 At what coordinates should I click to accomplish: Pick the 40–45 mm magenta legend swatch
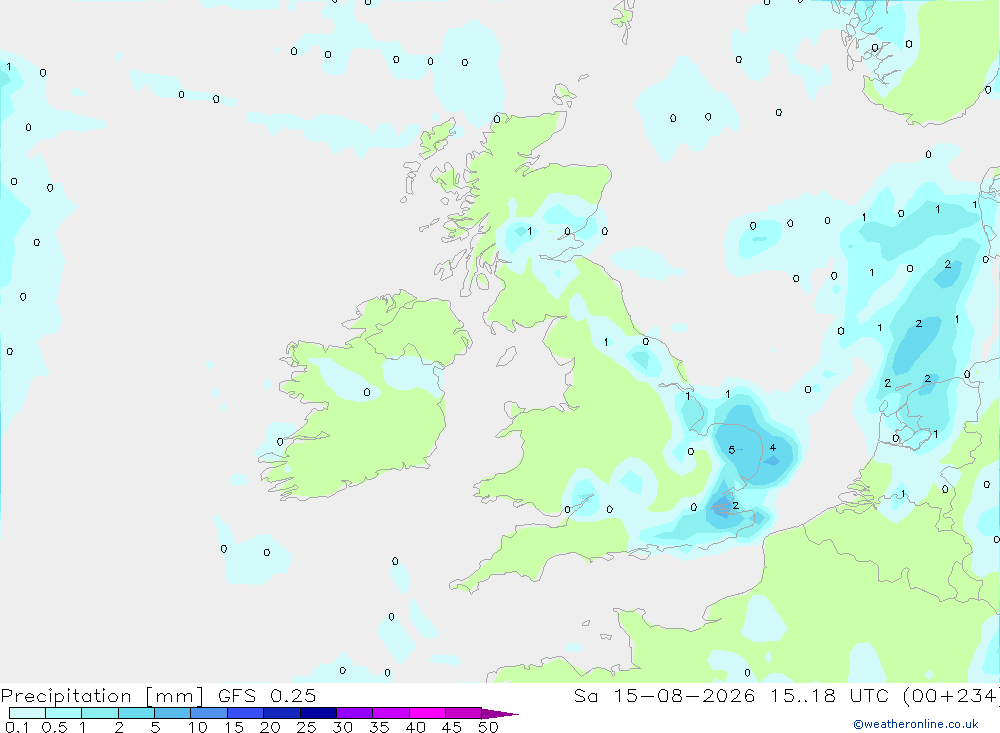(427, 713)
